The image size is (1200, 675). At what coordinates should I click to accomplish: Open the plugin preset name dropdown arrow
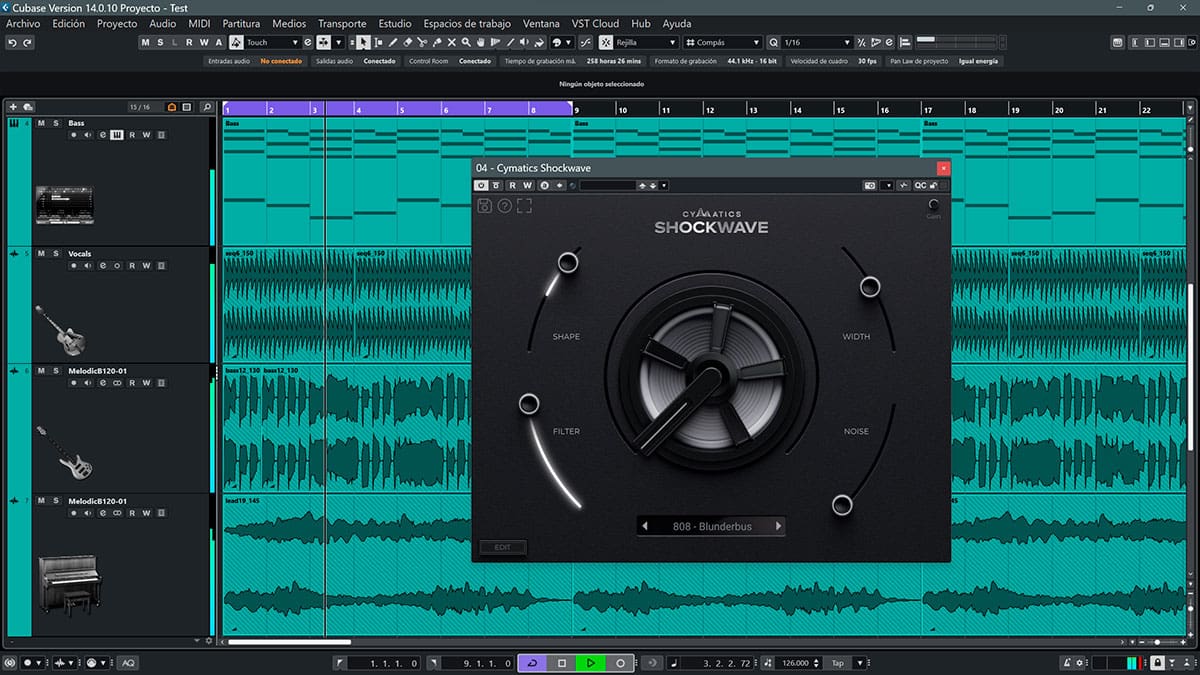click(663, 185)
